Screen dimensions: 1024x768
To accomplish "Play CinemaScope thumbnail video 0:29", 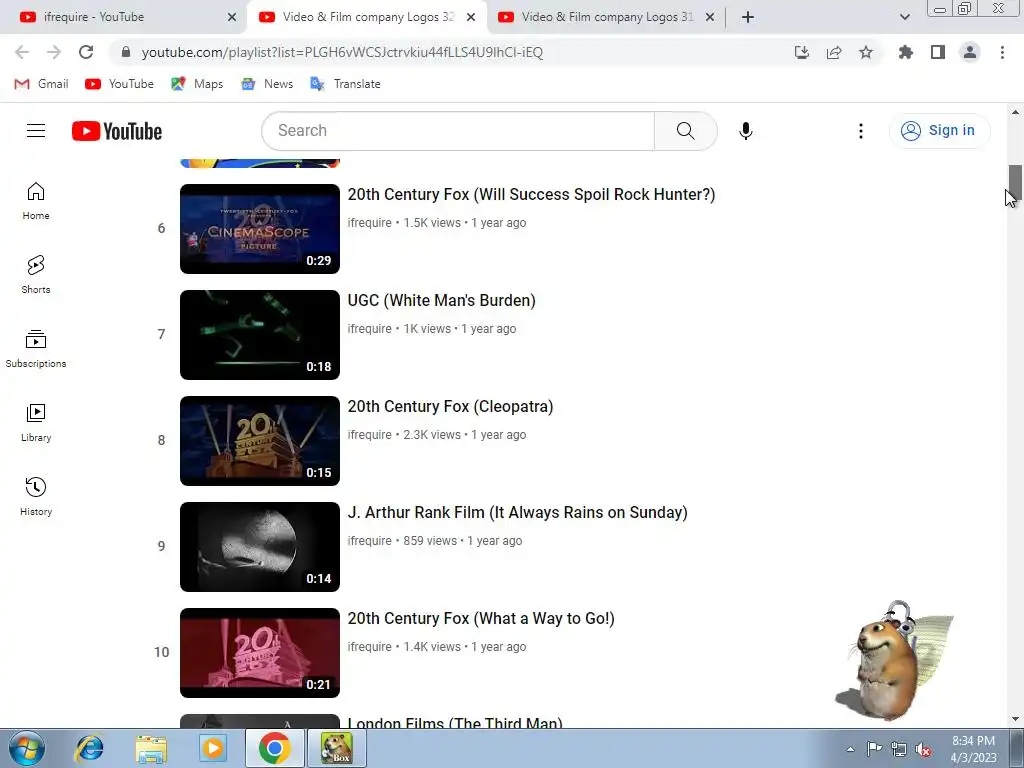I will coord(260,229).
